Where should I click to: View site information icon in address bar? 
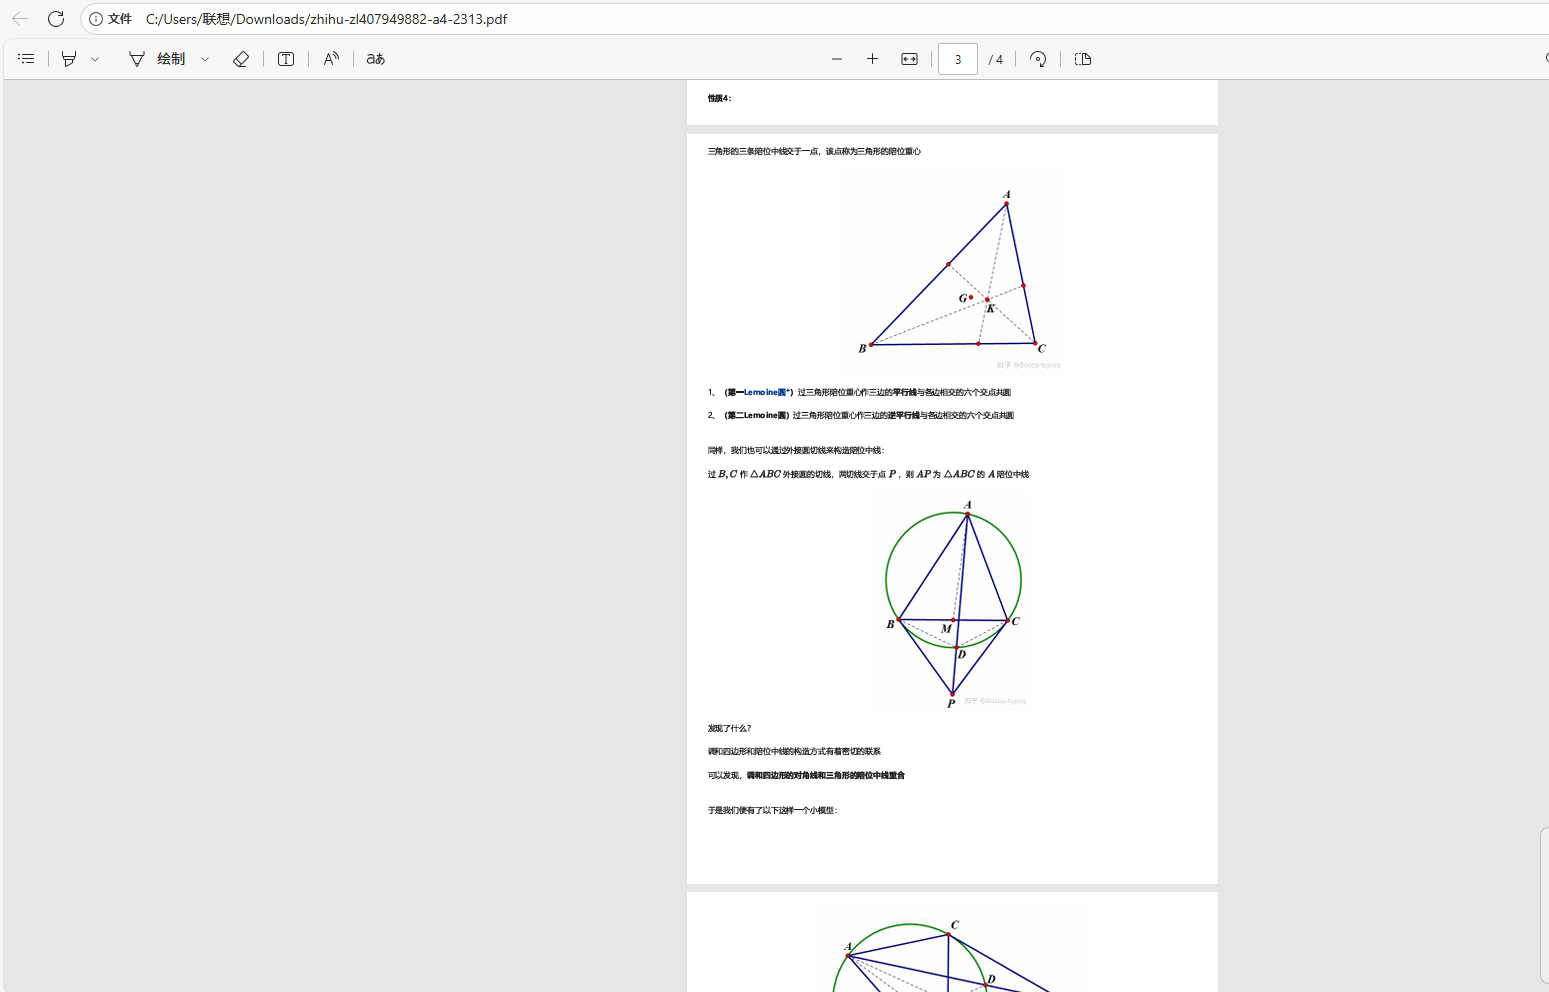tap(97, 19)
